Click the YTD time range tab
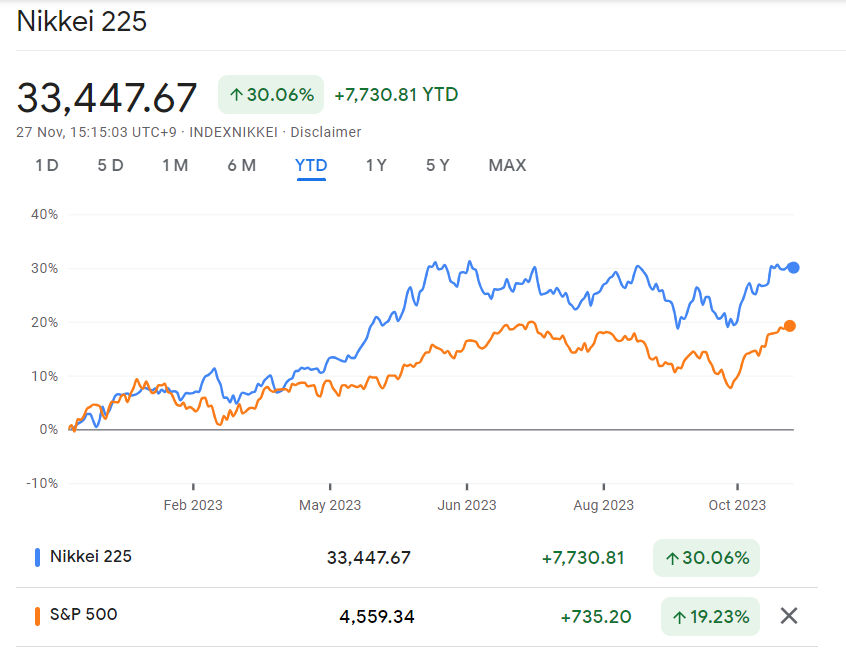846x650 pixels. pyautogui.click(x=311, y=165)
